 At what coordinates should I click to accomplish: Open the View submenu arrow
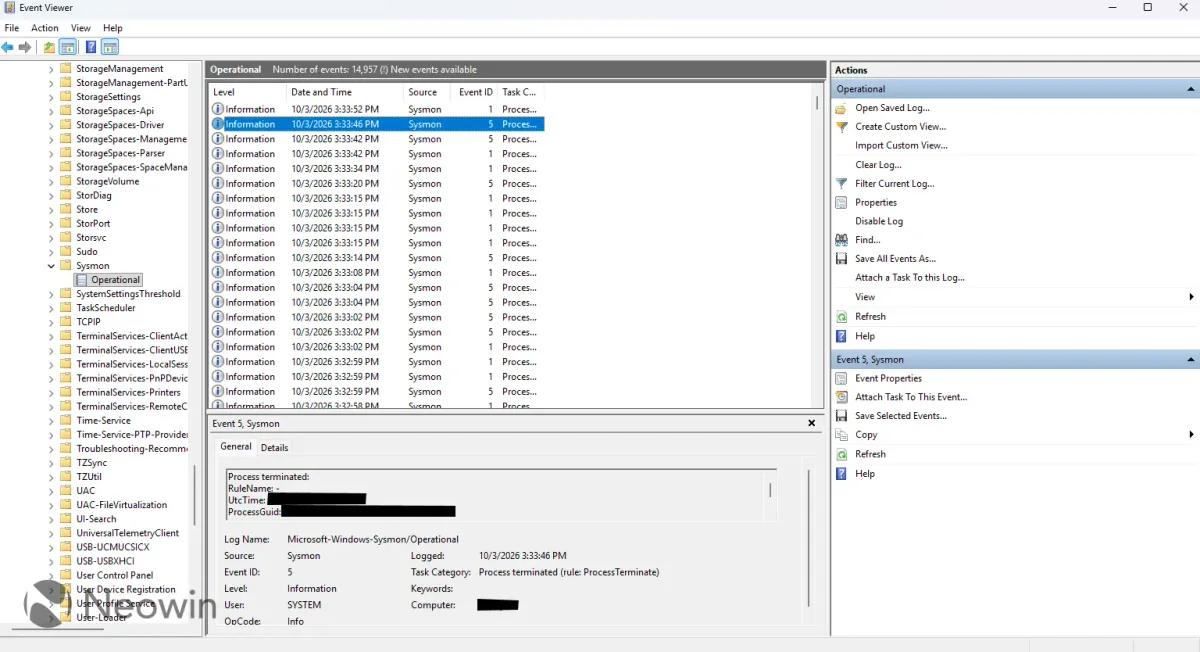1191,297
